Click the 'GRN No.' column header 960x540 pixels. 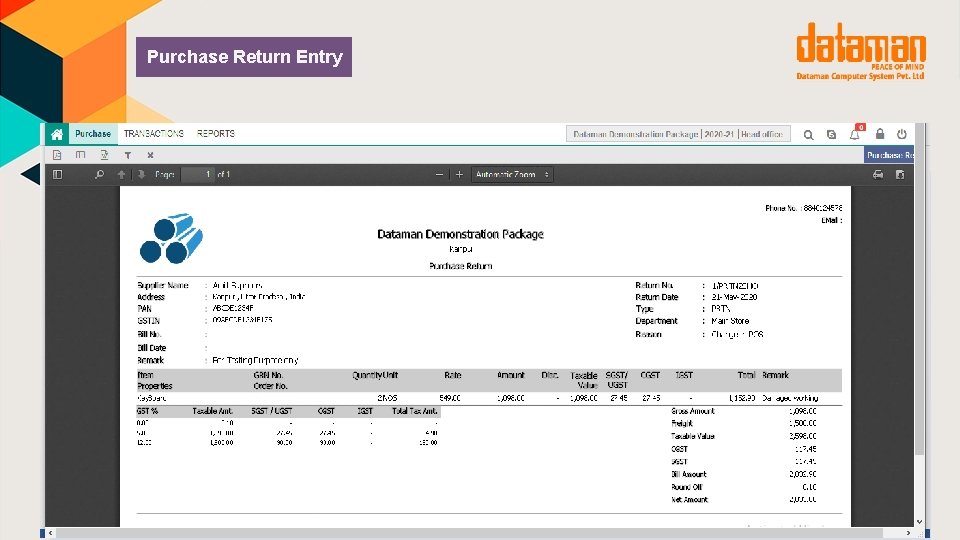click(x=268, y=375)
